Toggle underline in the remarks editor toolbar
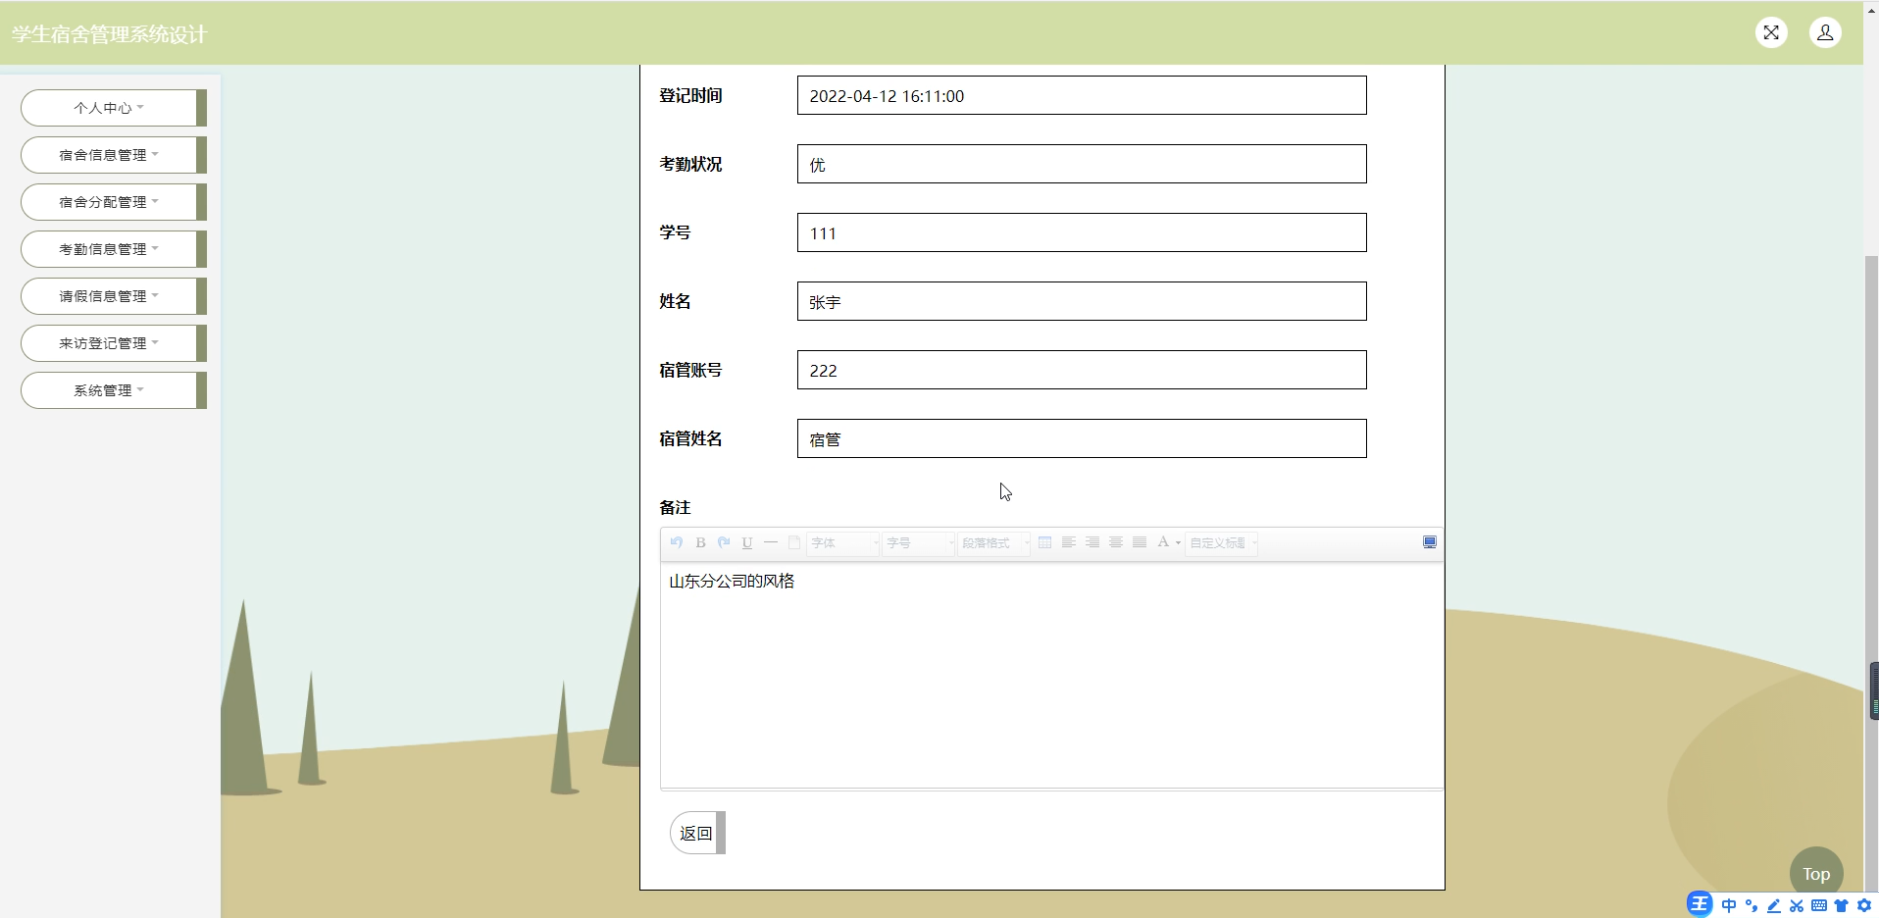1879x918 pixels. 747,542
